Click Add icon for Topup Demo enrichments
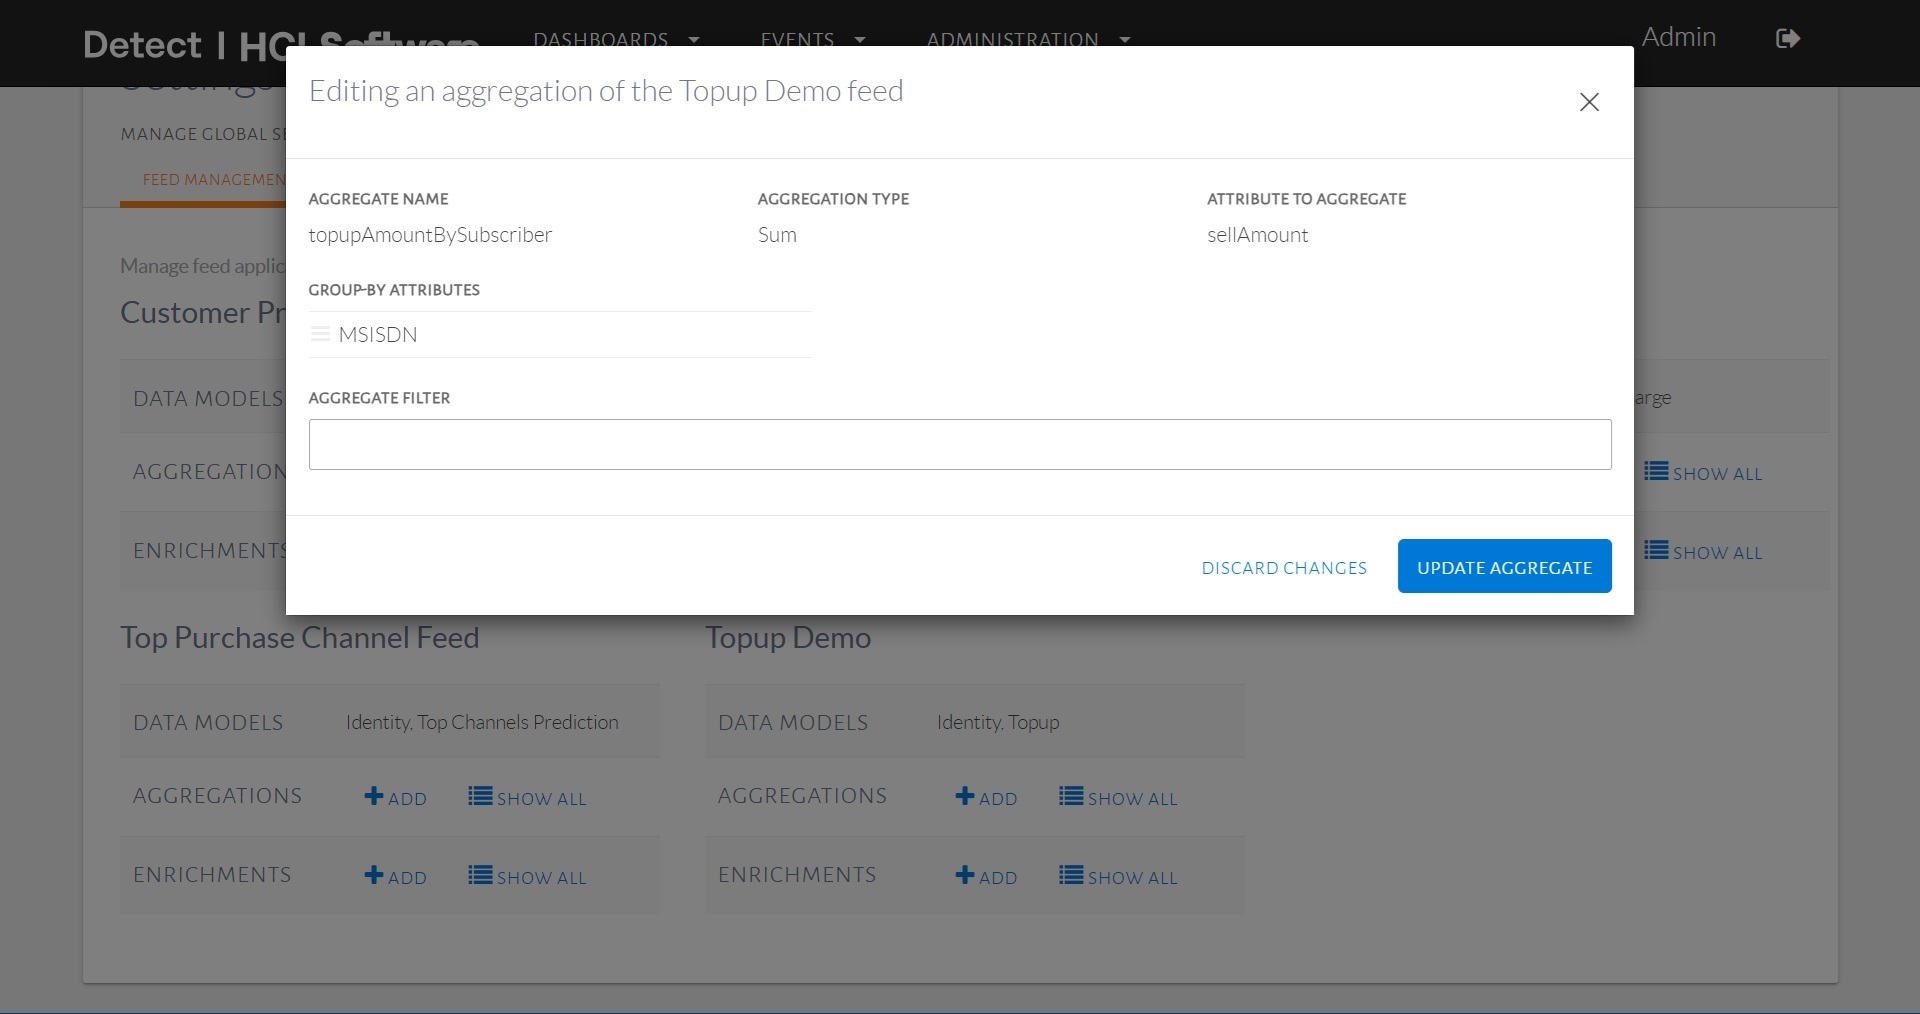1920x1014 pixels. click(x=965, y=875)
